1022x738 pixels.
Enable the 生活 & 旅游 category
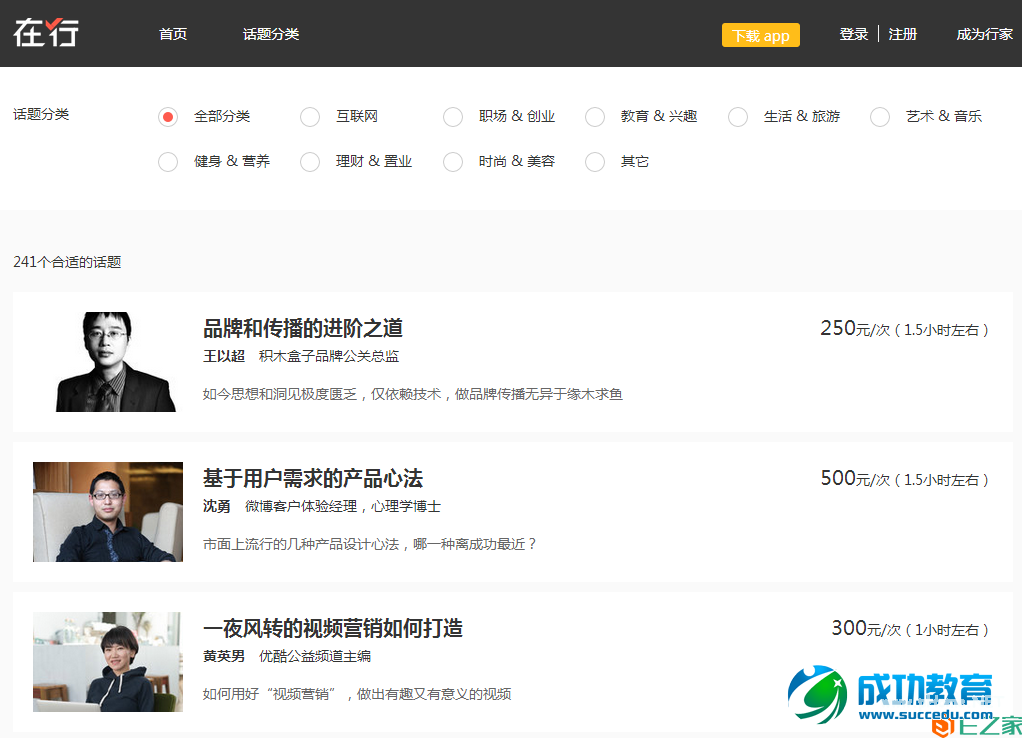coord(737,116)
